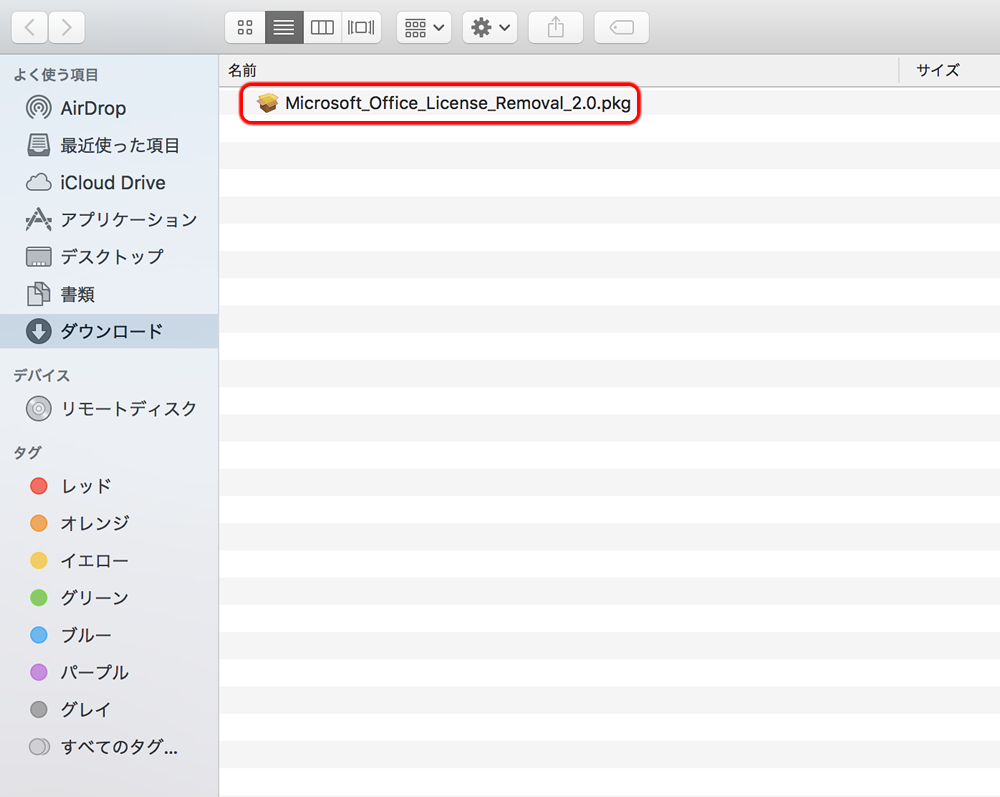Click the red レッド tag dot
This screenshot has height=797, width=1000.
click(x=39, y=486)
